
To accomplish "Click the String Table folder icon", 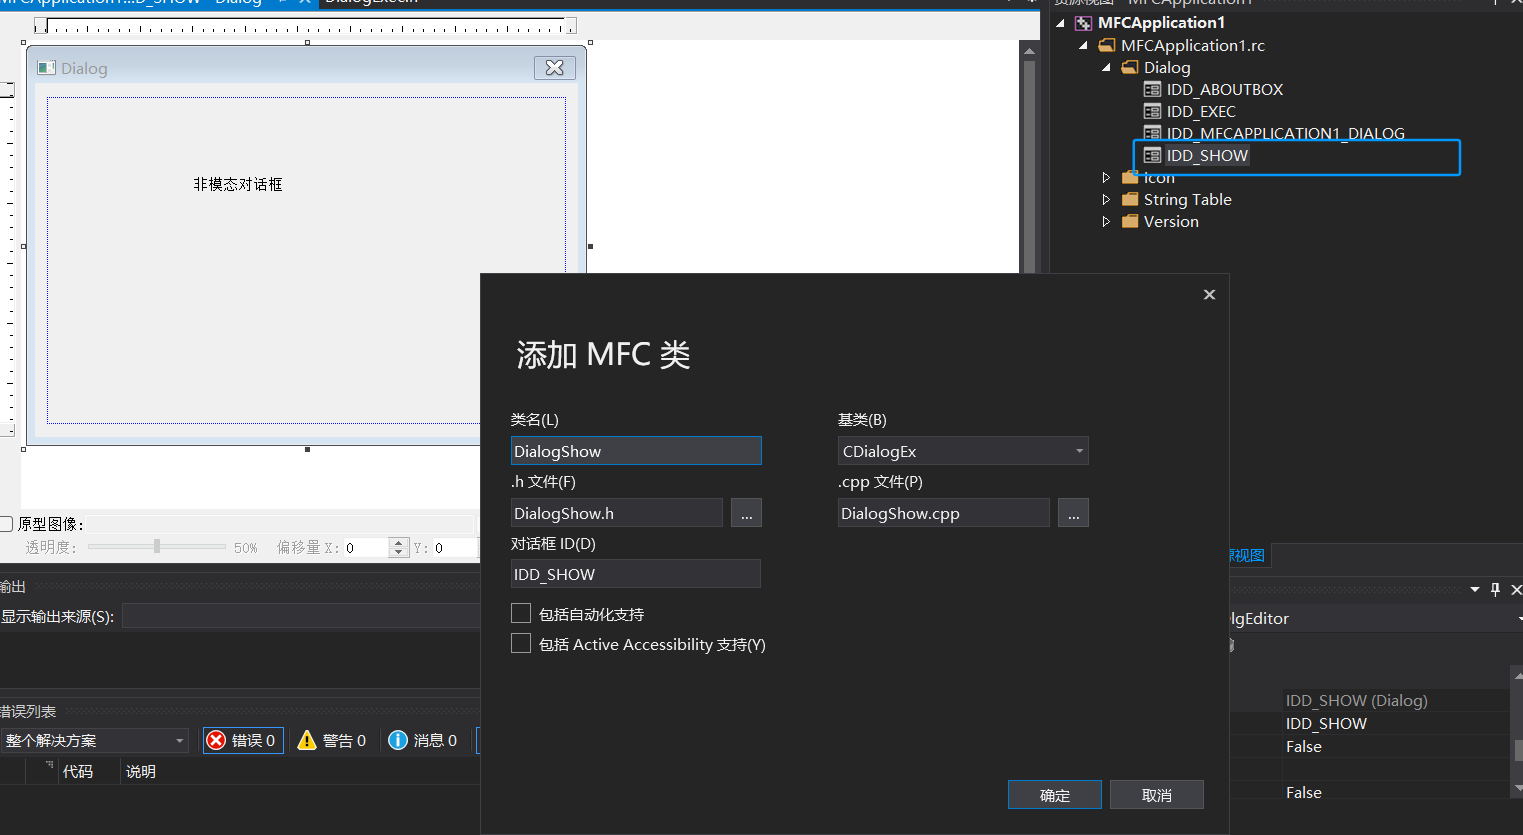I will tap(1130, 199).
